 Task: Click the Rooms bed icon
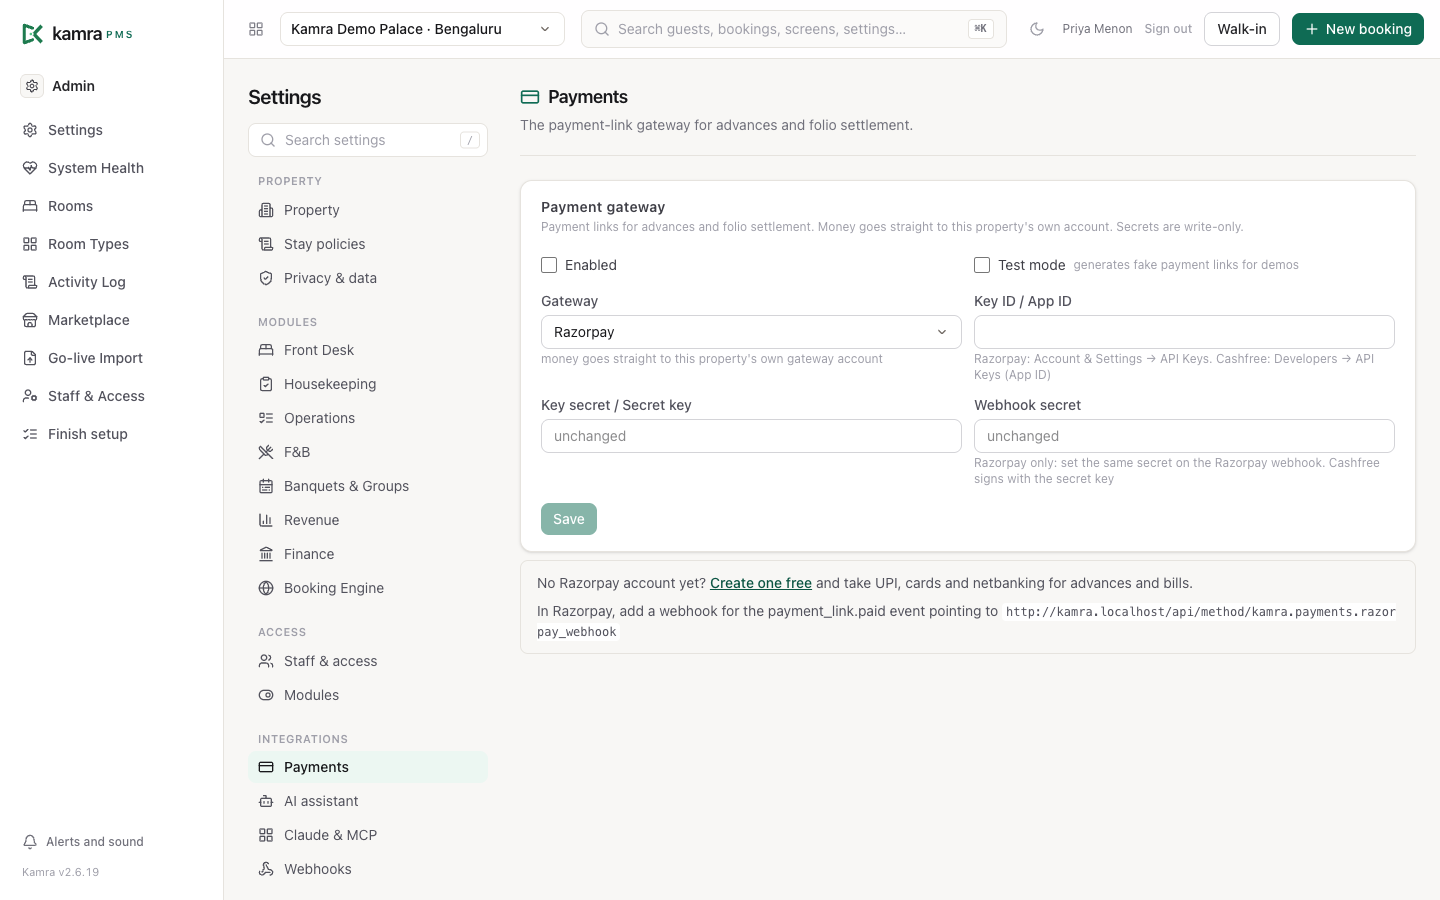(x=30, y=206)
